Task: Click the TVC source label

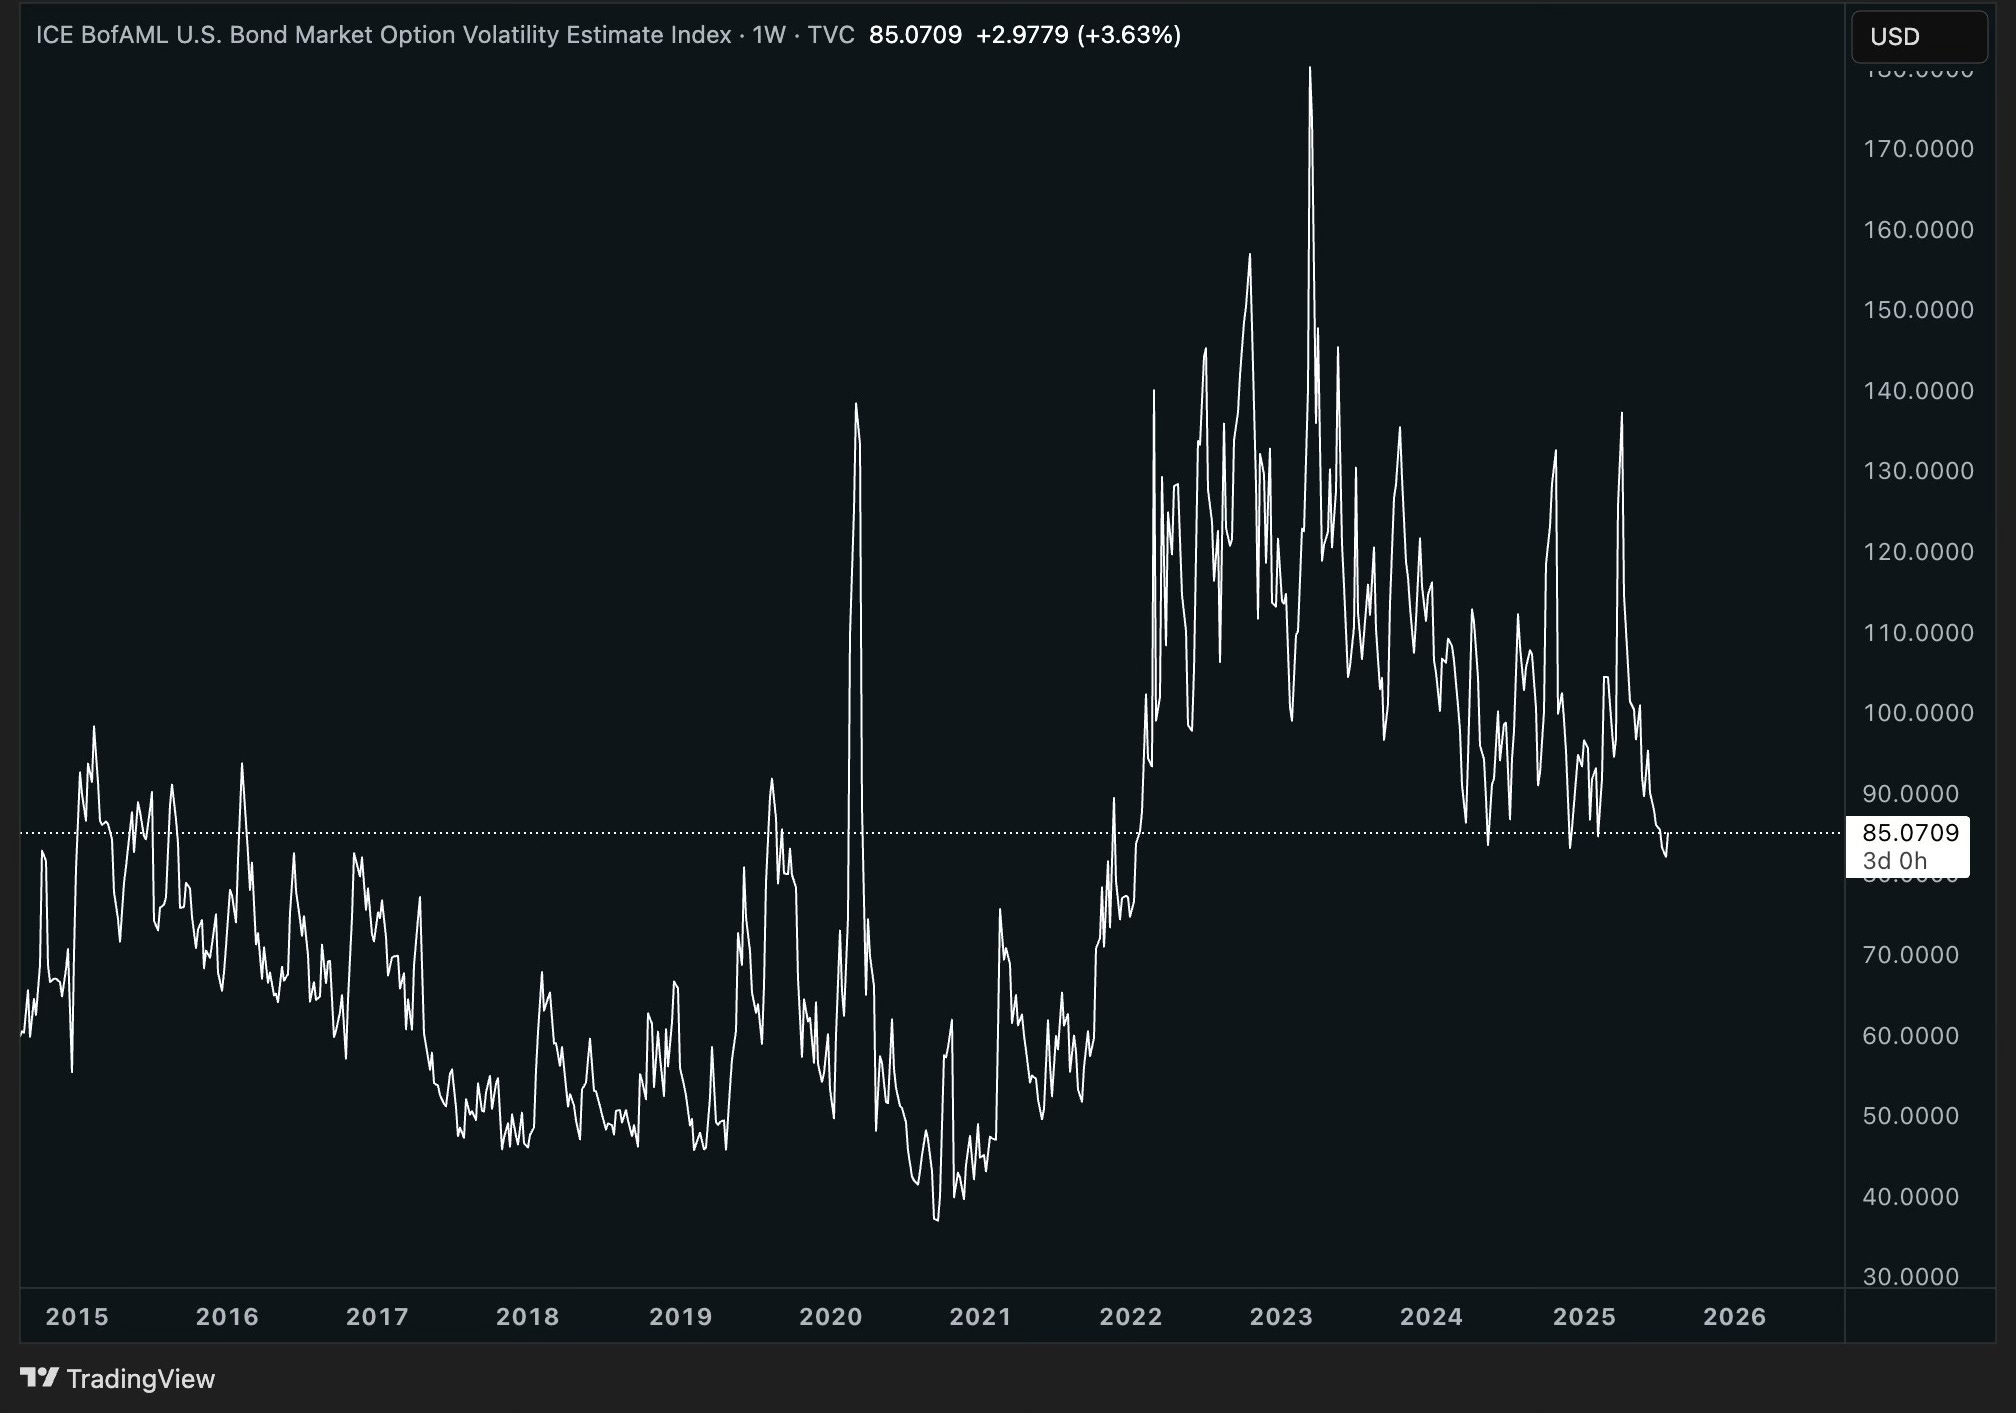Action: pos(830,35)
